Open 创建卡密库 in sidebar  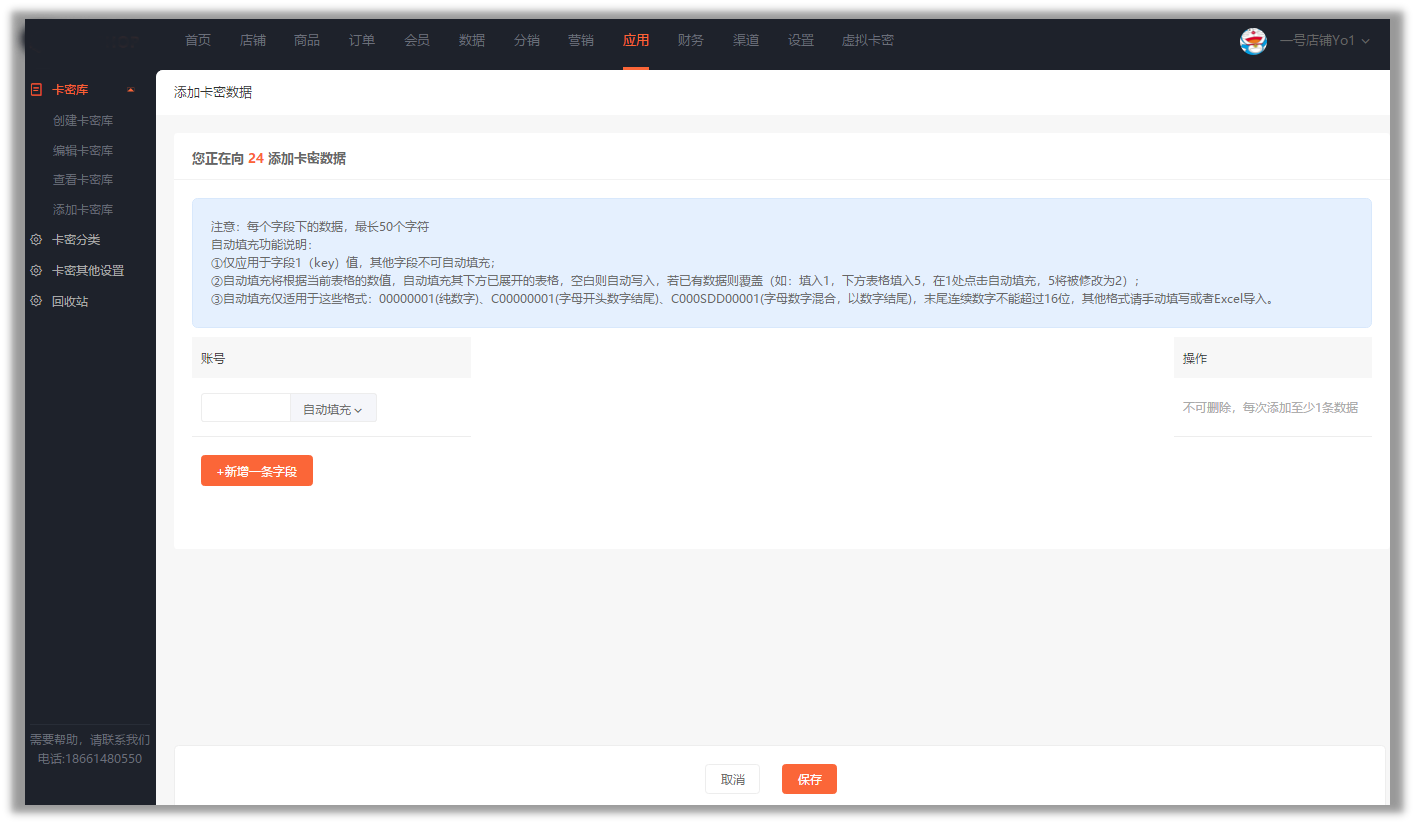[x=83, y=121]
